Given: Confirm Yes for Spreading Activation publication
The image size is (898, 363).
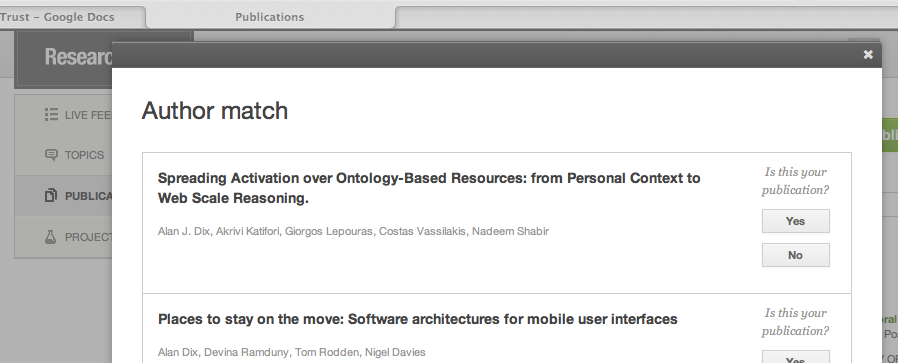Looking at the screenshot, I should click(795, 221).
